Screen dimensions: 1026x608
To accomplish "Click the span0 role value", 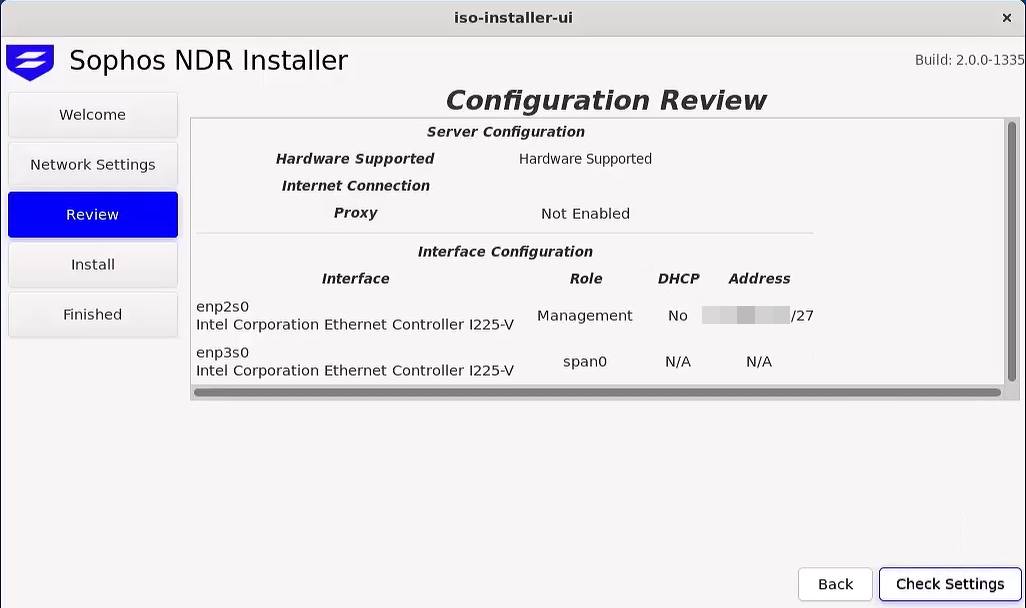I will pos(585,361).
